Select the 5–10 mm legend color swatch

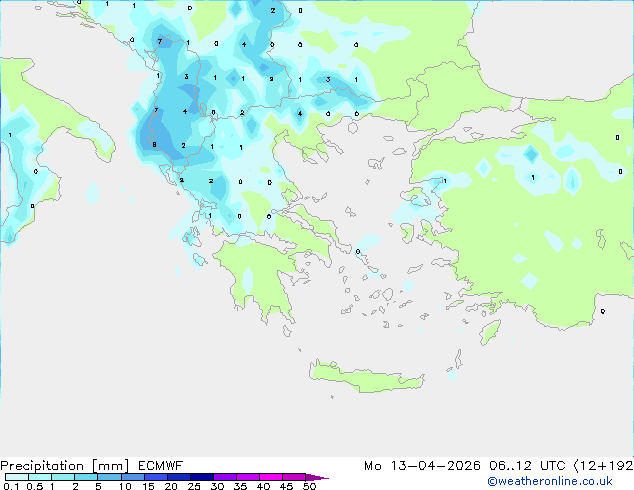point(109,477)
